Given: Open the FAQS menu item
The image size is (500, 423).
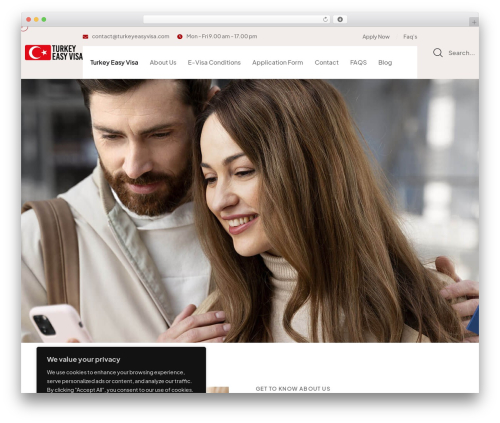Looking at the screenshot, I should point(358,63).
